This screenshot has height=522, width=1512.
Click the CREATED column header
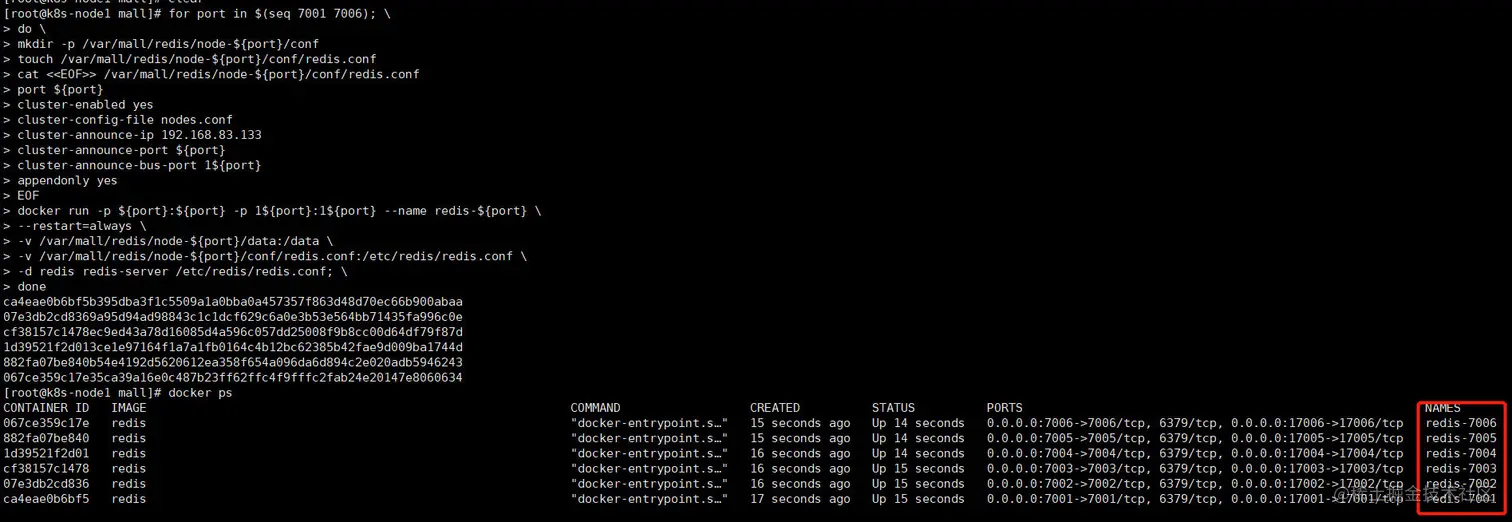click(775, 408)
